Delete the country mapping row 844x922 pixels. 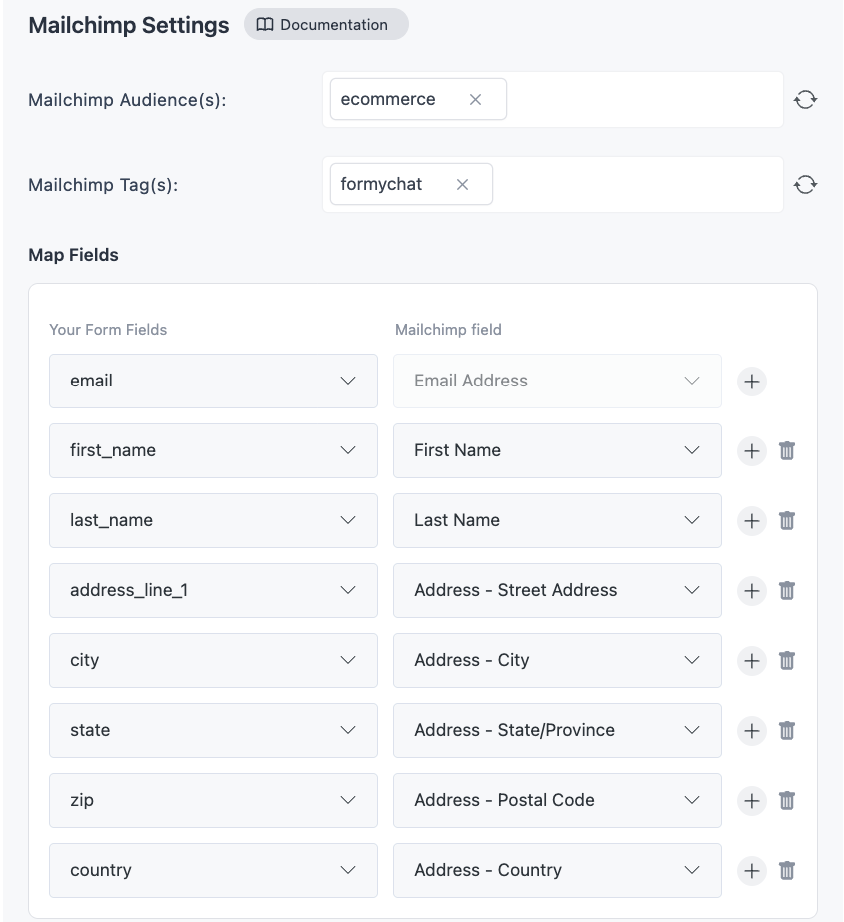point(787,871)
